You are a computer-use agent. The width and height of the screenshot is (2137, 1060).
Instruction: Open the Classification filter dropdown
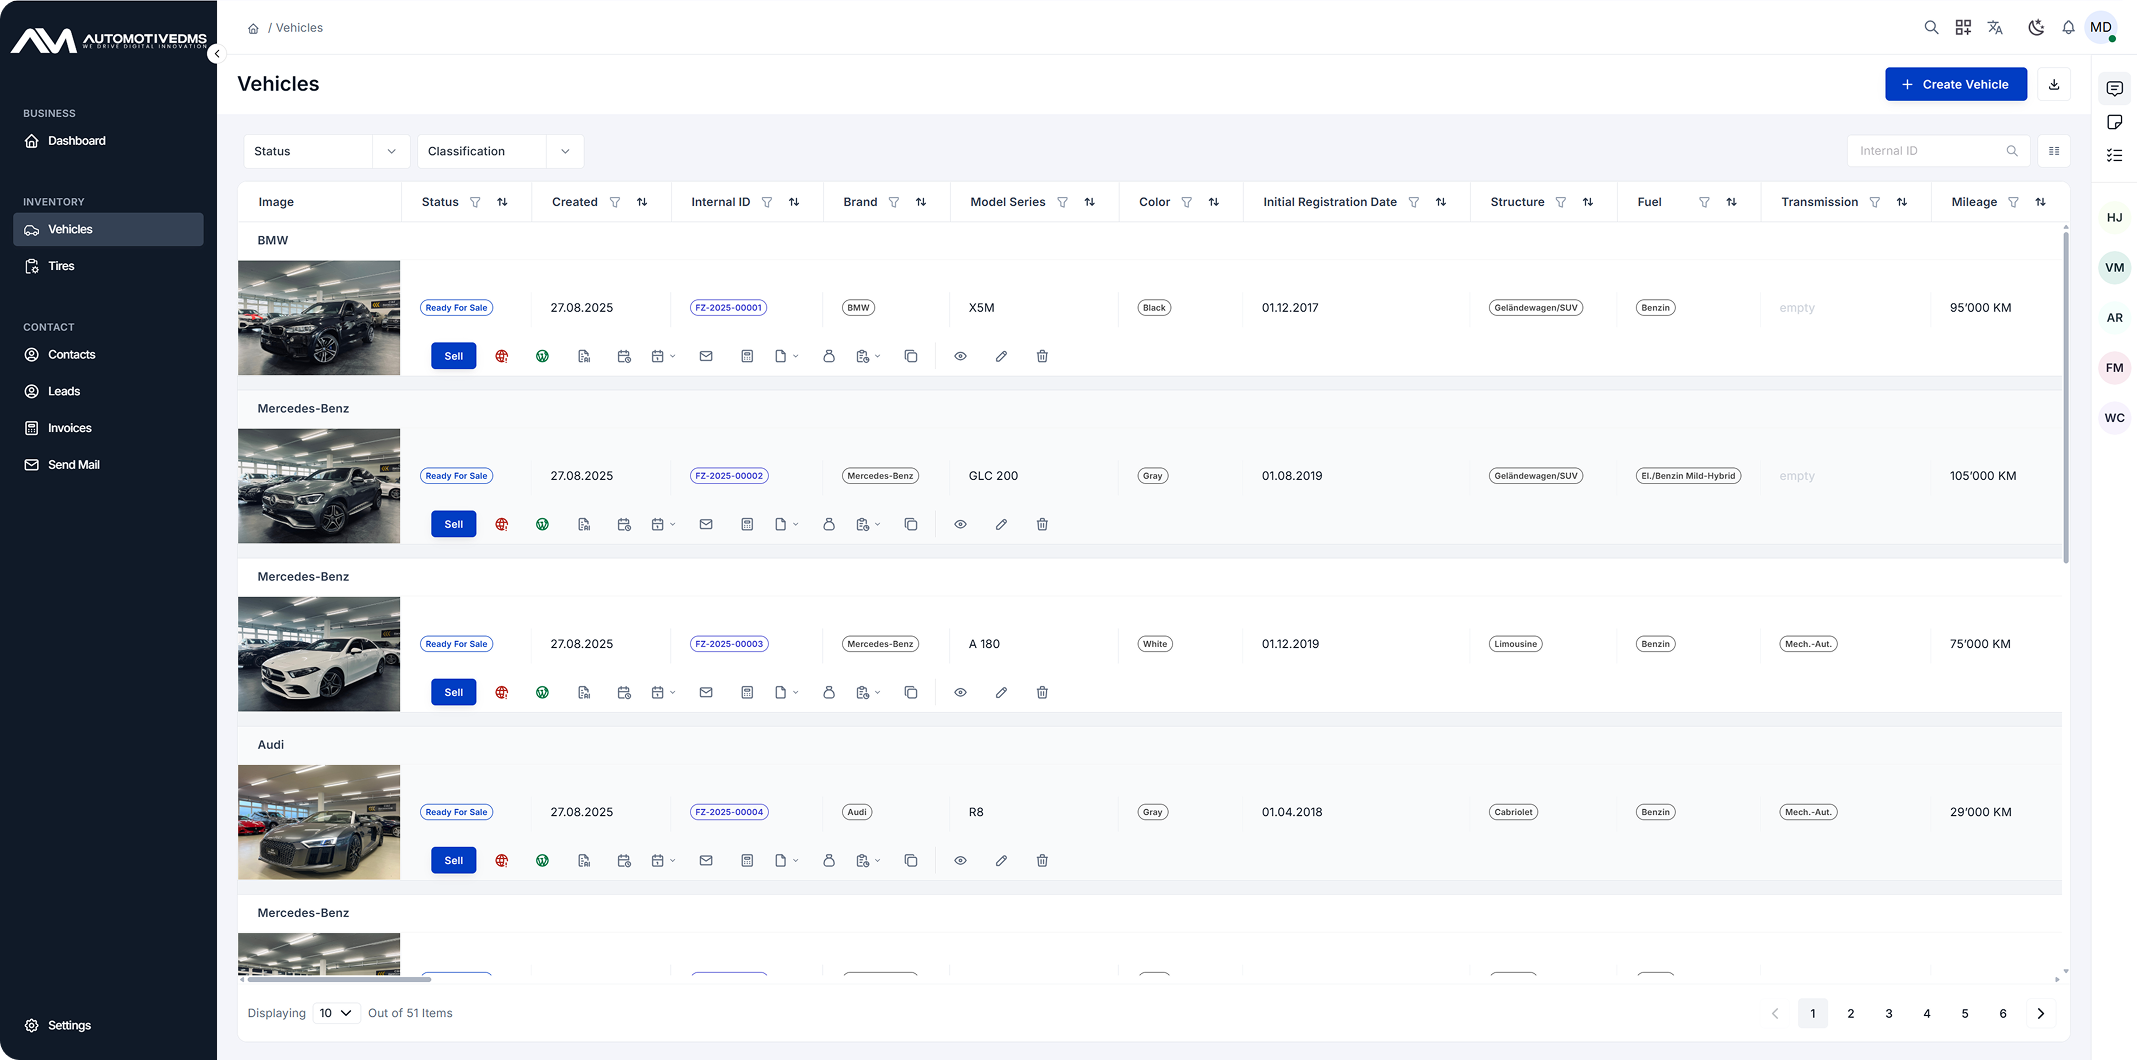pyautogui.click(x=501, y=151)
